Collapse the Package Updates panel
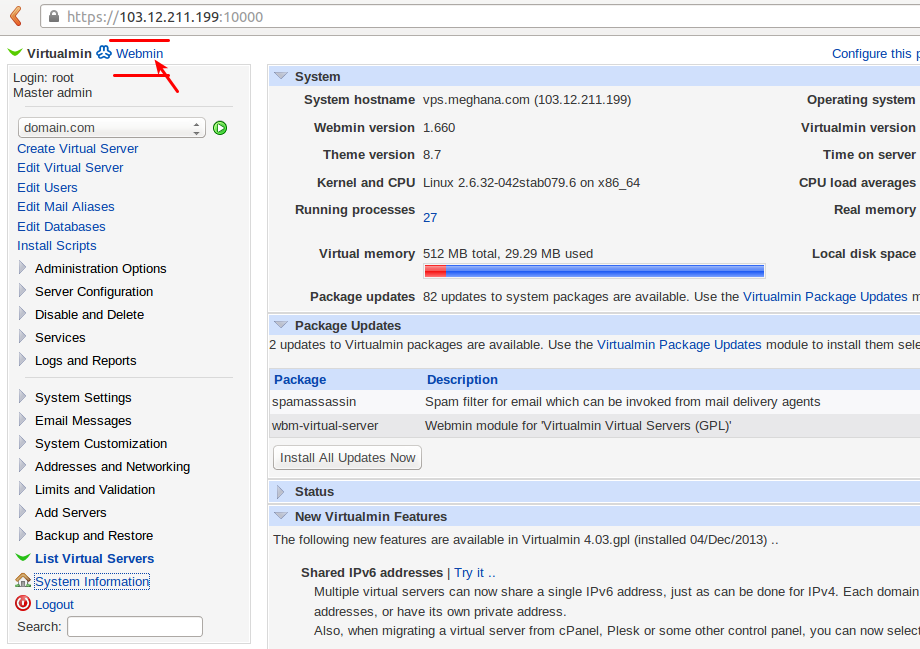 tap(281, 325)
